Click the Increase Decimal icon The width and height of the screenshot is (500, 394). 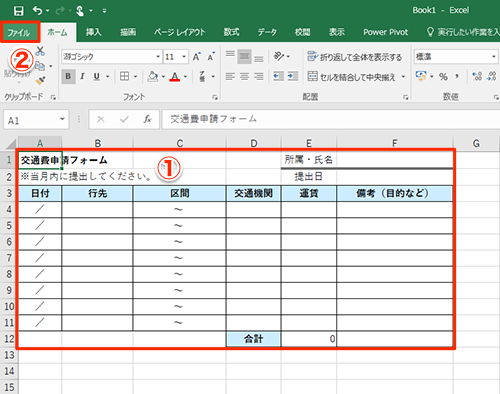coord(477,76)
